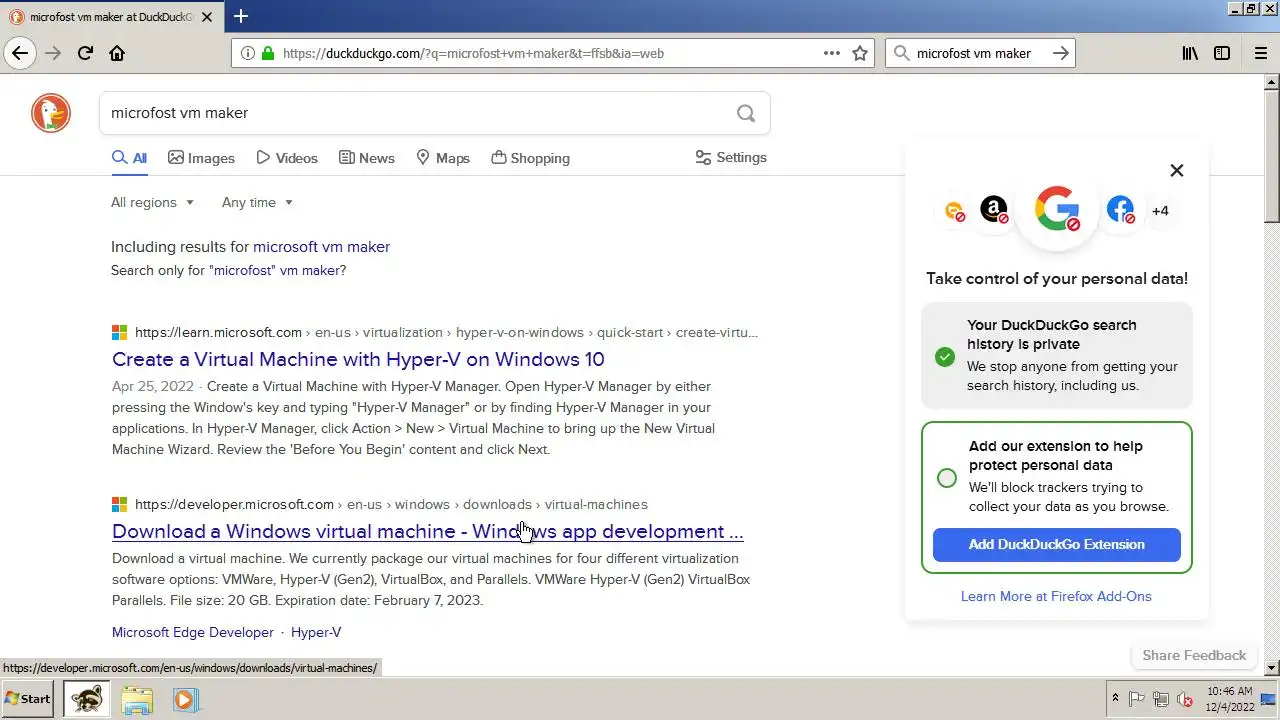Screen dimensions: 1280x720
Task: Expand the Any time dropdown
Action: (x=258, y=202)
